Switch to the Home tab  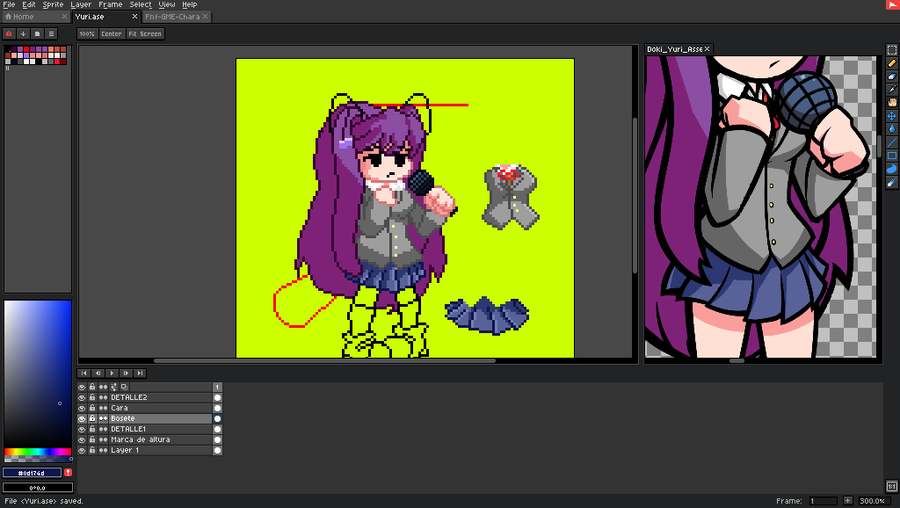[36, 17]
